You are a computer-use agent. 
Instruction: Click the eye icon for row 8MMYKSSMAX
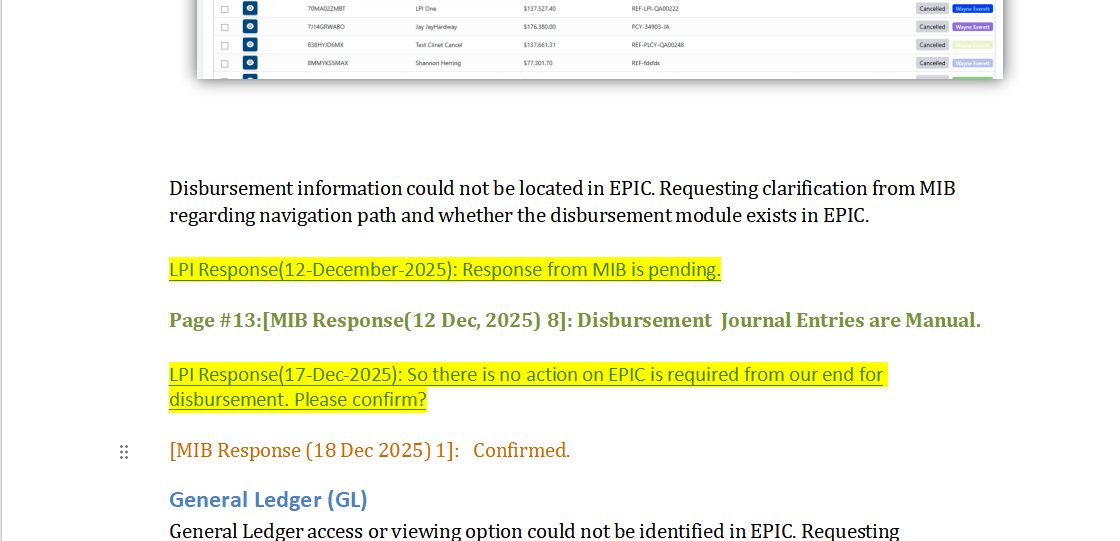(250, 63)
